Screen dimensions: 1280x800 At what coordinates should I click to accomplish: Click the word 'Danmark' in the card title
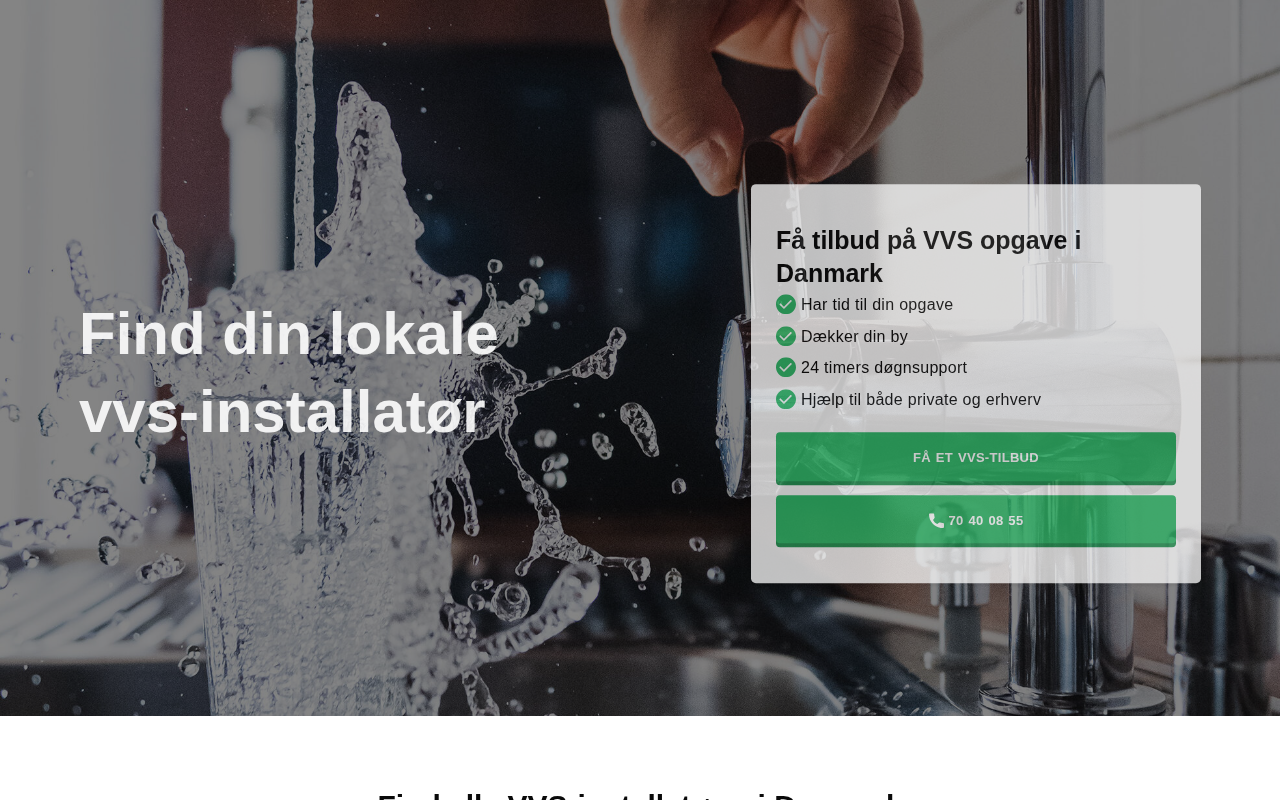click(829, 273)
